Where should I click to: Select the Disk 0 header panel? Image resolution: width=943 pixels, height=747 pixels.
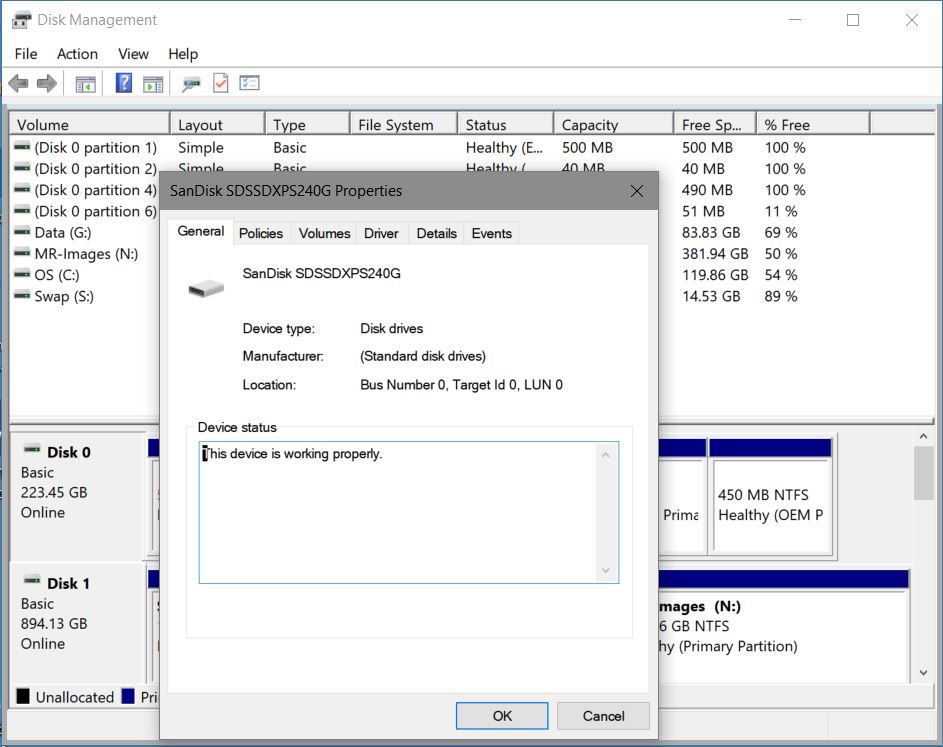(x=78, y=496)
